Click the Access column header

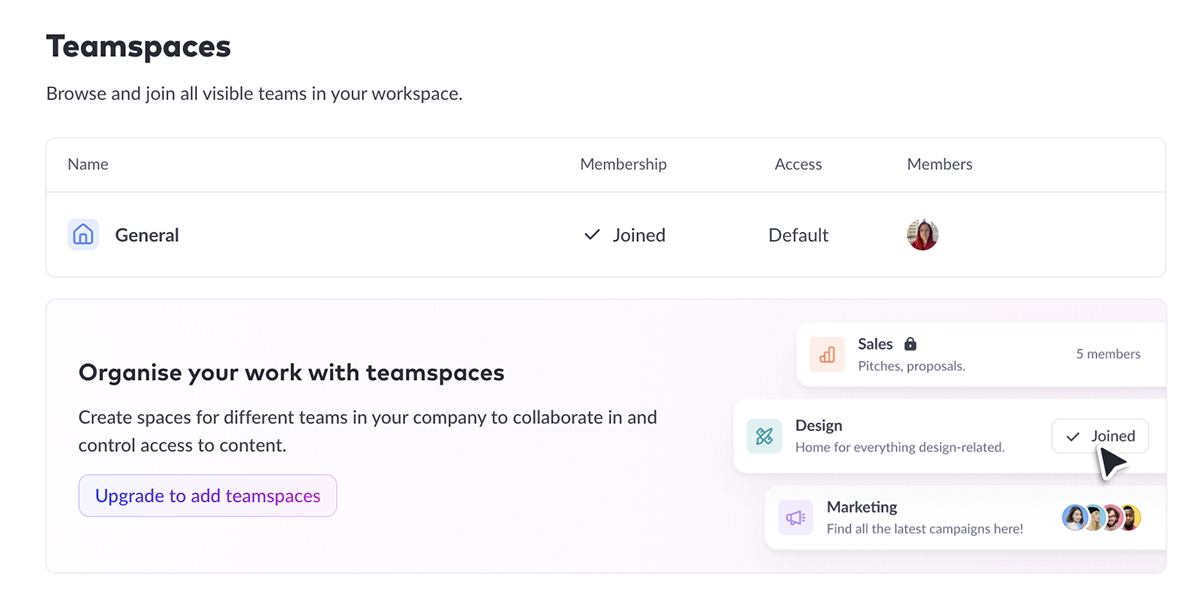[798, 164]
